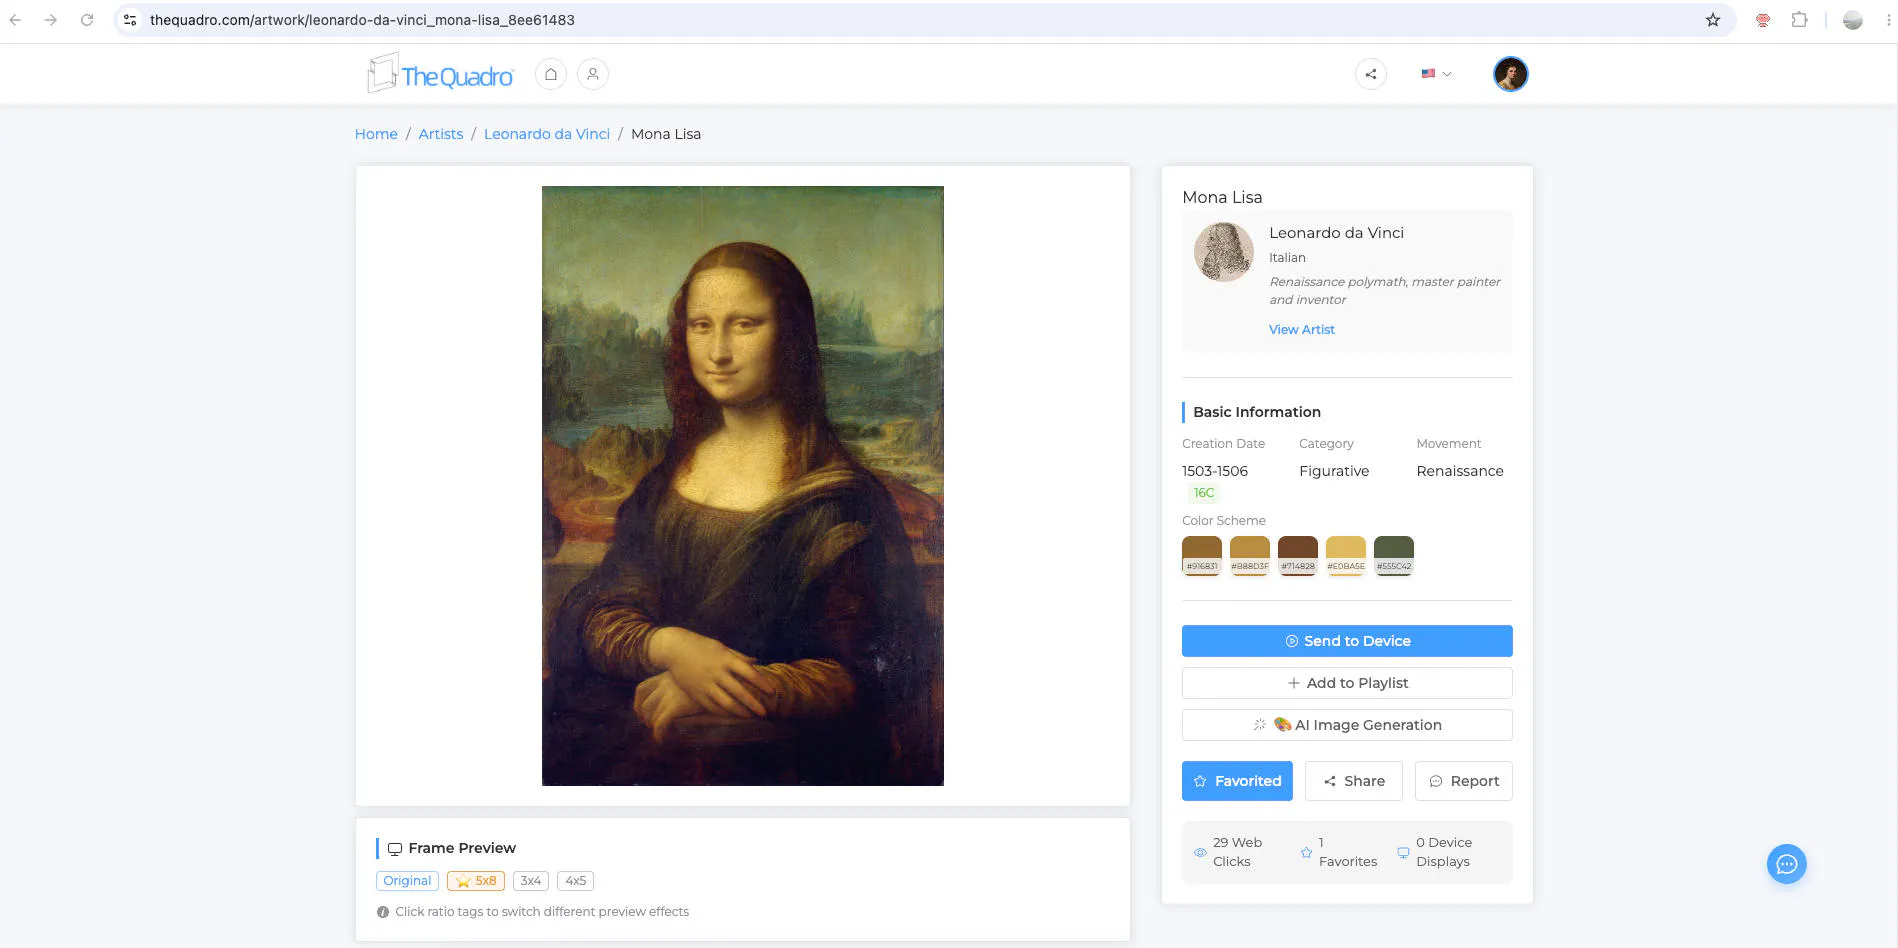Click the 1503-1506 creation date
This screenshot has height=948, width=1898.
[x=1215, y=471]
